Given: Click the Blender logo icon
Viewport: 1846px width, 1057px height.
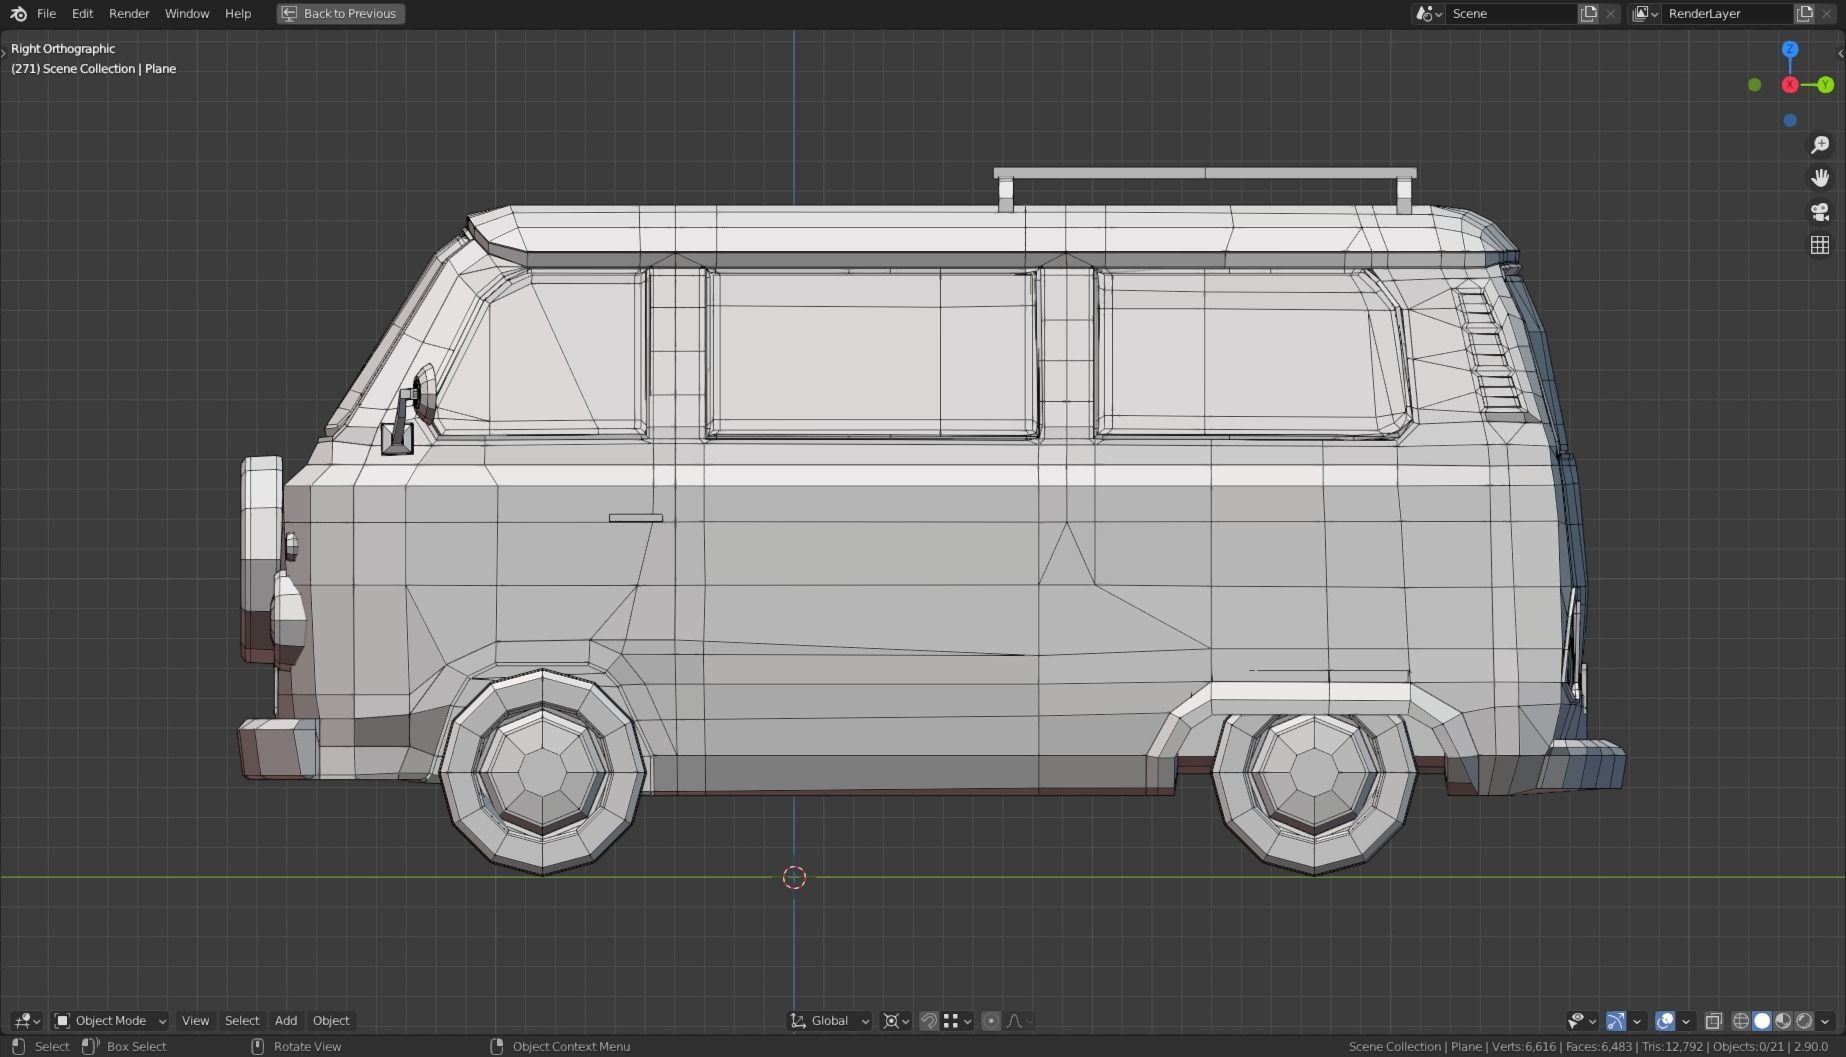Looking at the screenshot, I should coord(17,13).
